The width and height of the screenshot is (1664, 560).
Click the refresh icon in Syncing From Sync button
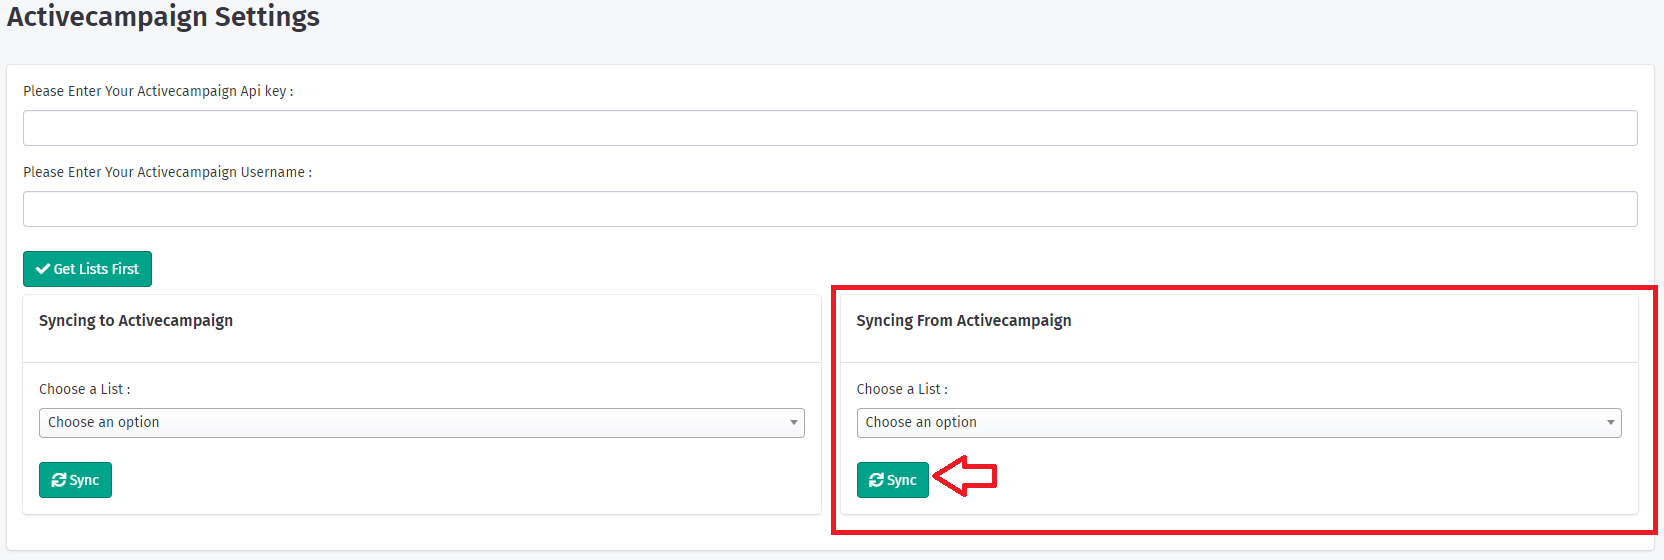click(x=876, y=480)
